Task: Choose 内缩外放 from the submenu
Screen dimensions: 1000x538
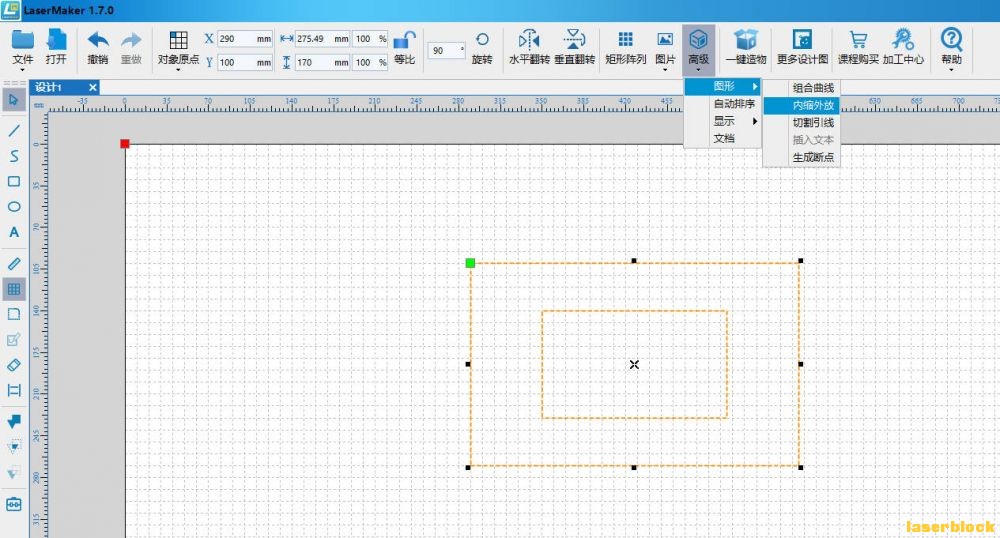Action: tap(812, 105)
